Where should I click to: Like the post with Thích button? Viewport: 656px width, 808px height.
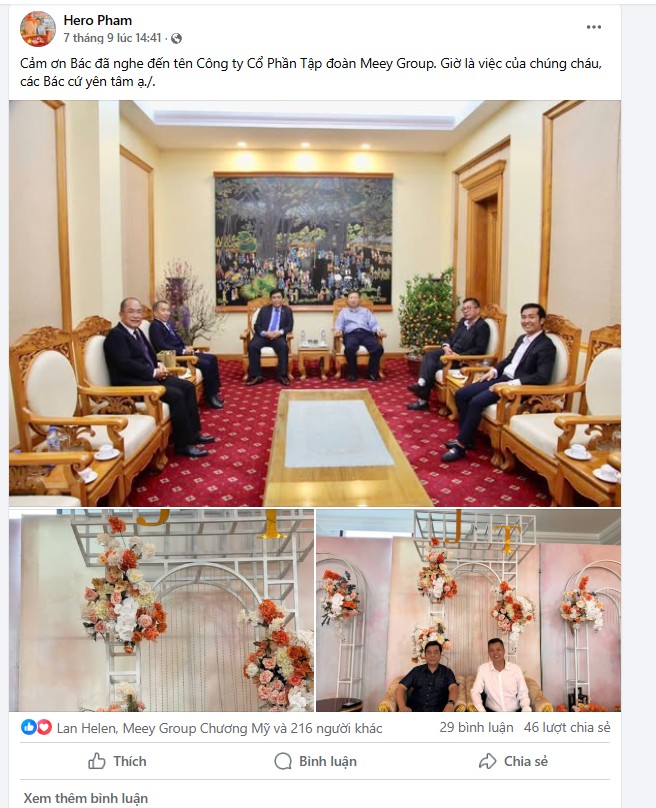(117, 761)
